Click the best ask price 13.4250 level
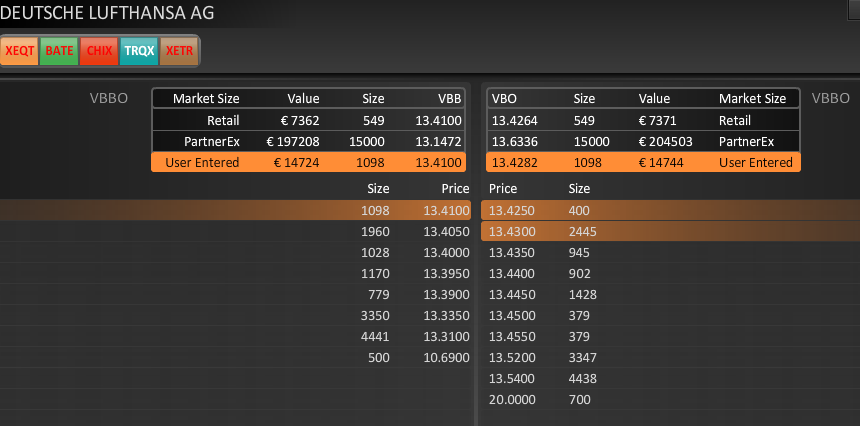The height and width of the screenshot is (426, 860). coord(511,210)
